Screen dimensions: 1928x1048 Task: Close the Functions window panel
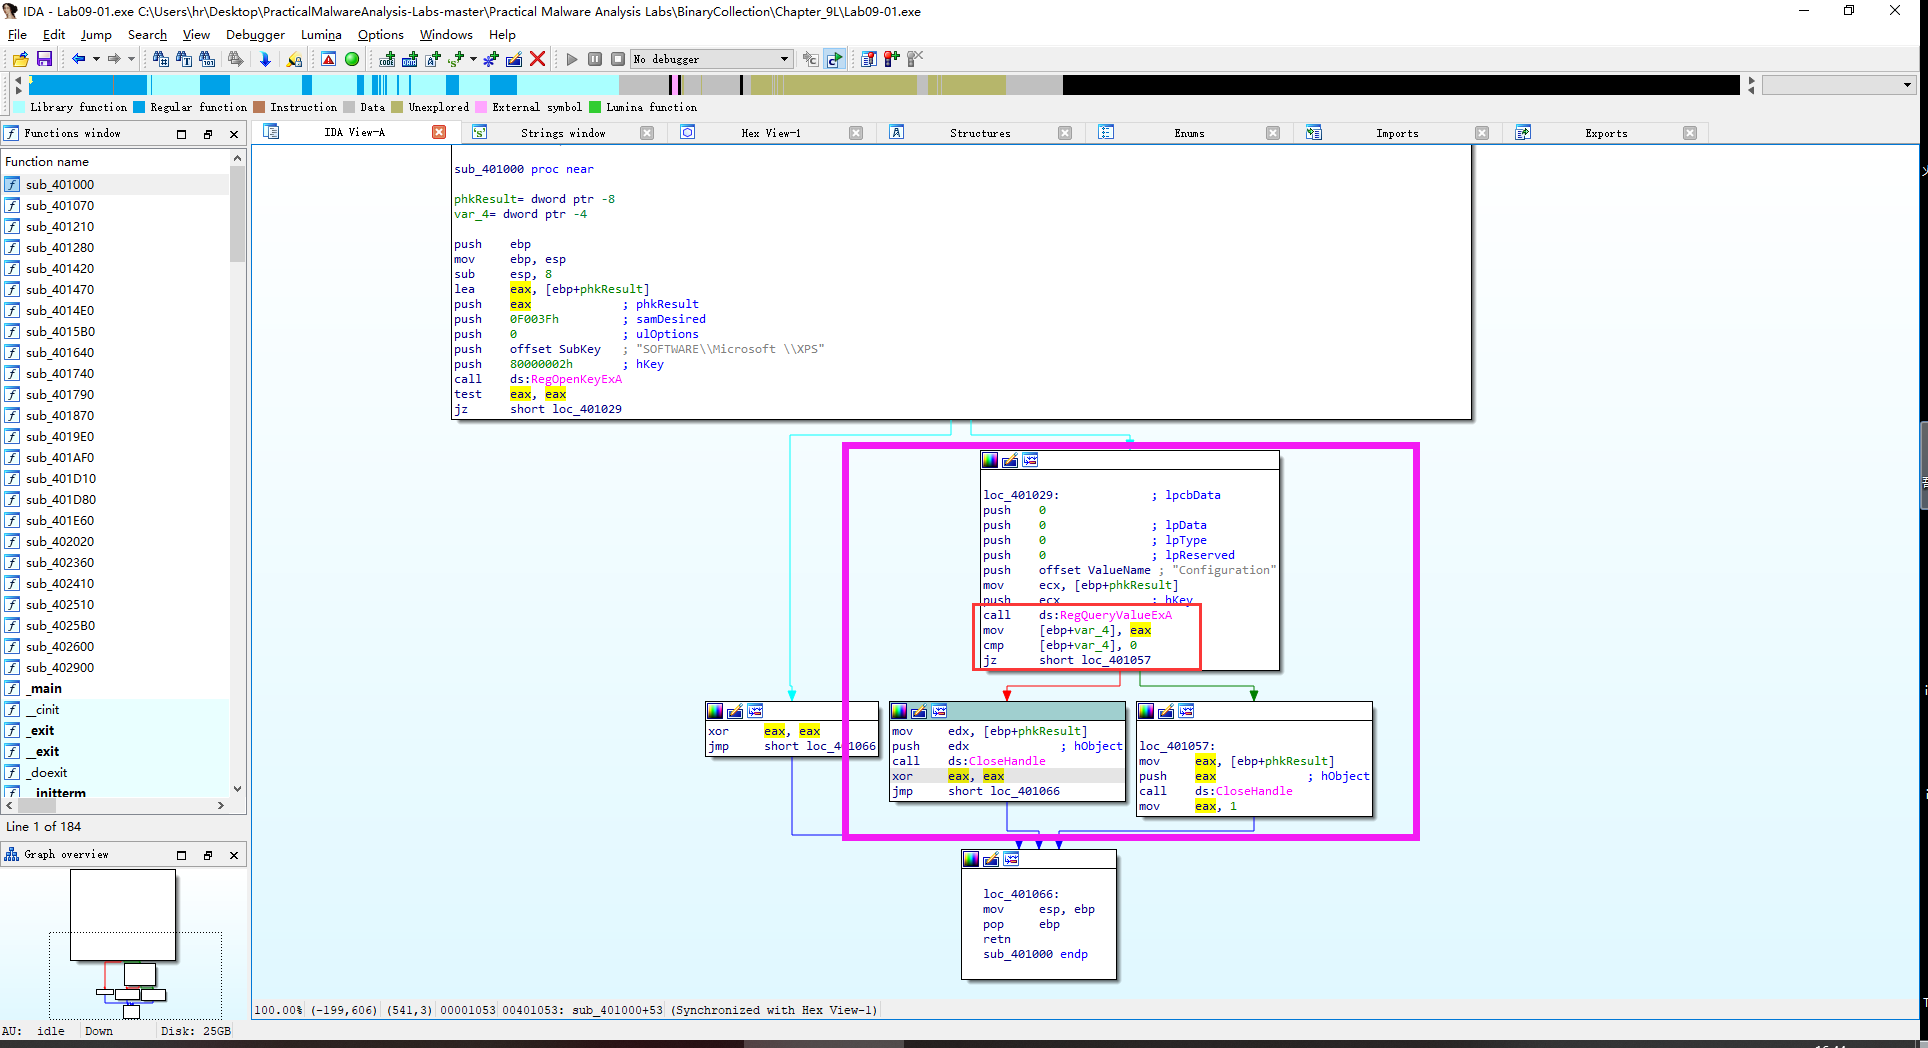[x=234, y=134]
